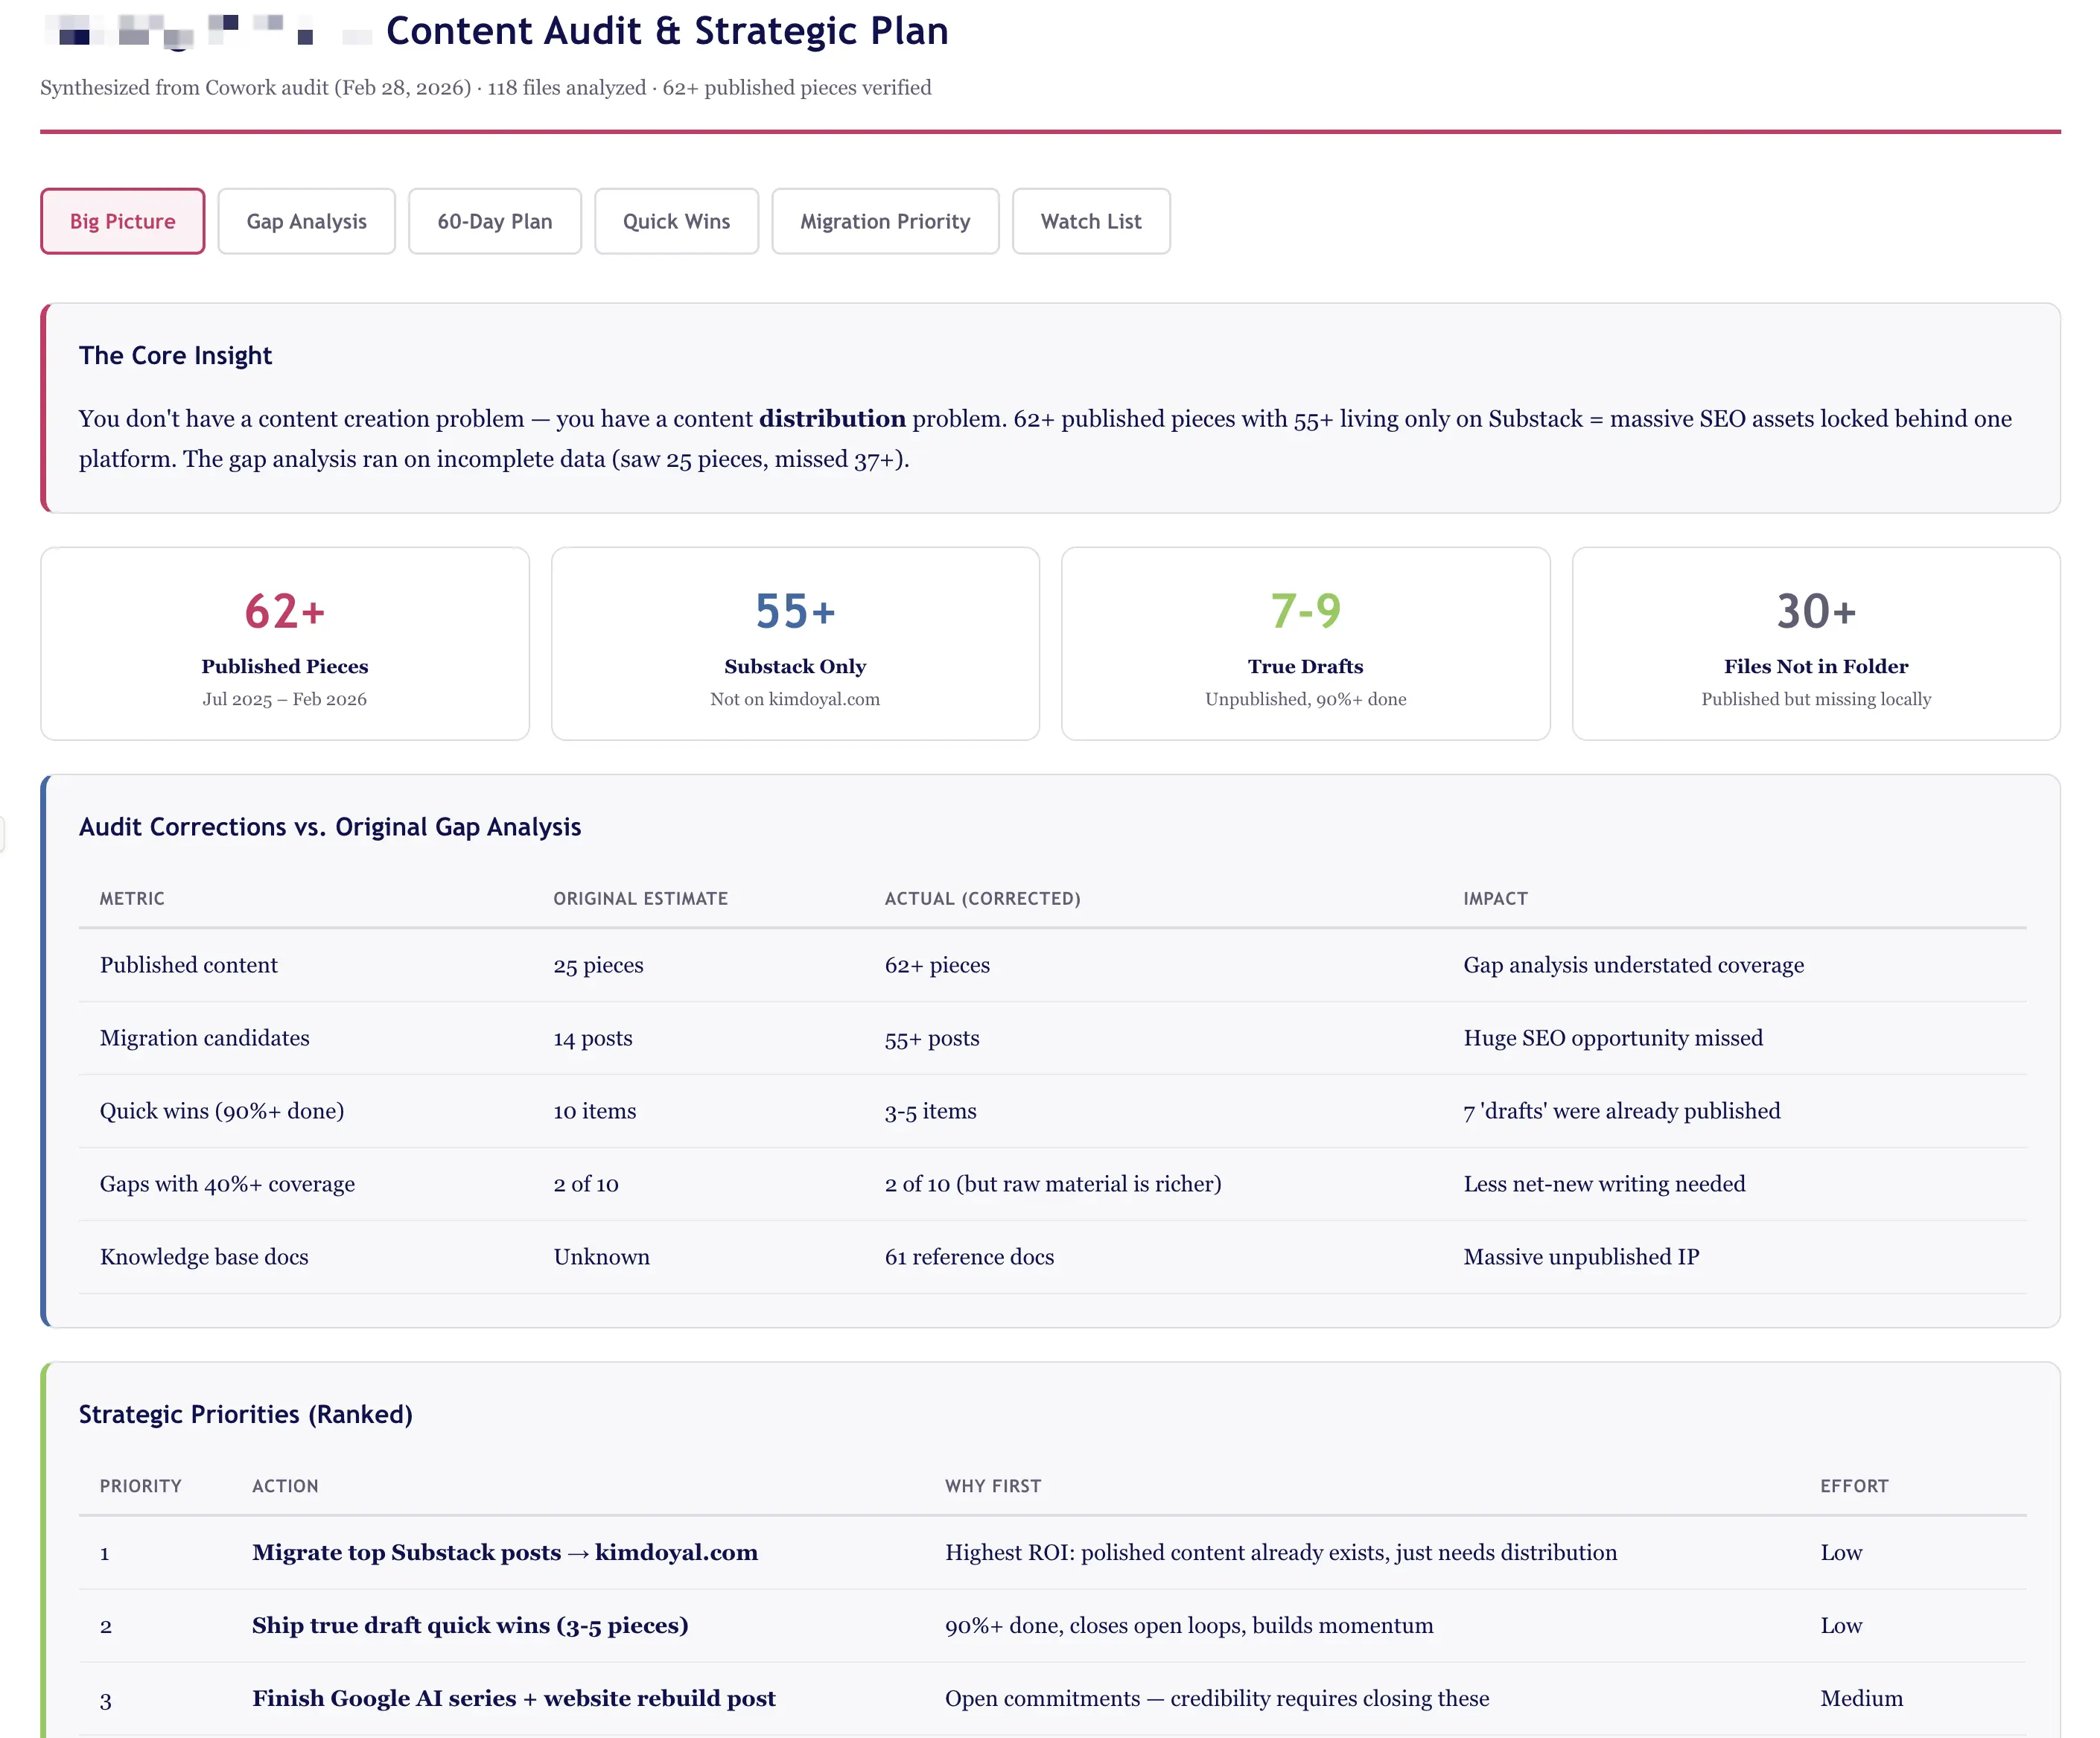This screenshot has width=2100, height=1738.
Task: Select the Migration Priority tab
Action: (884, 221)
